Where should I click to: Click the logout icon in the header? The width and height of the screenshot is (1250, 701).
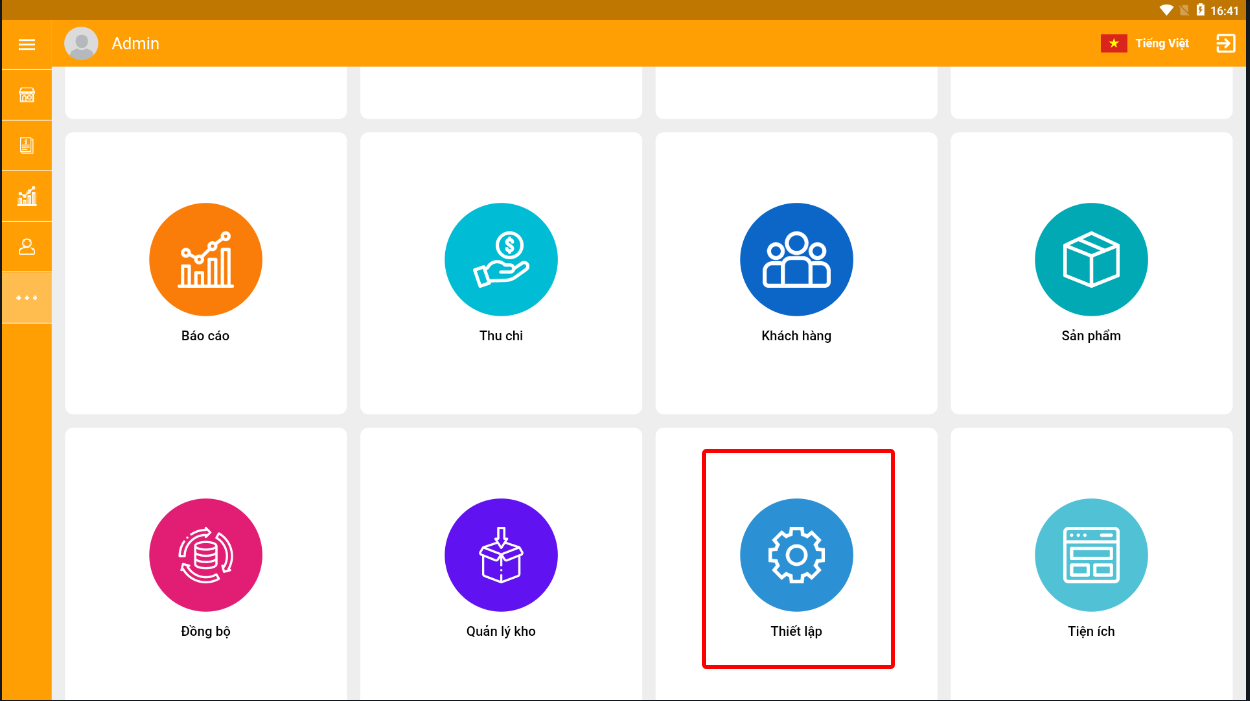tap(1225, 43)
